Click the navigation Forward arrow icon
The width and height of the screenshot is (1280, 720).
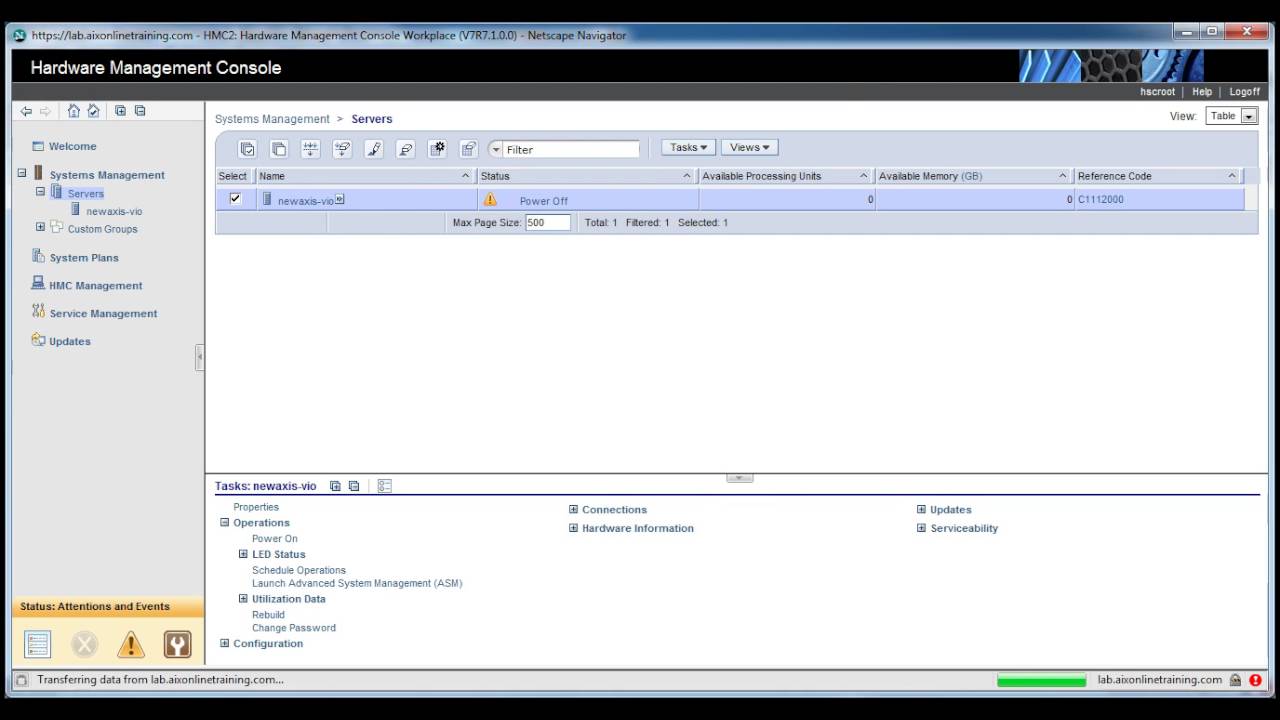45,111
